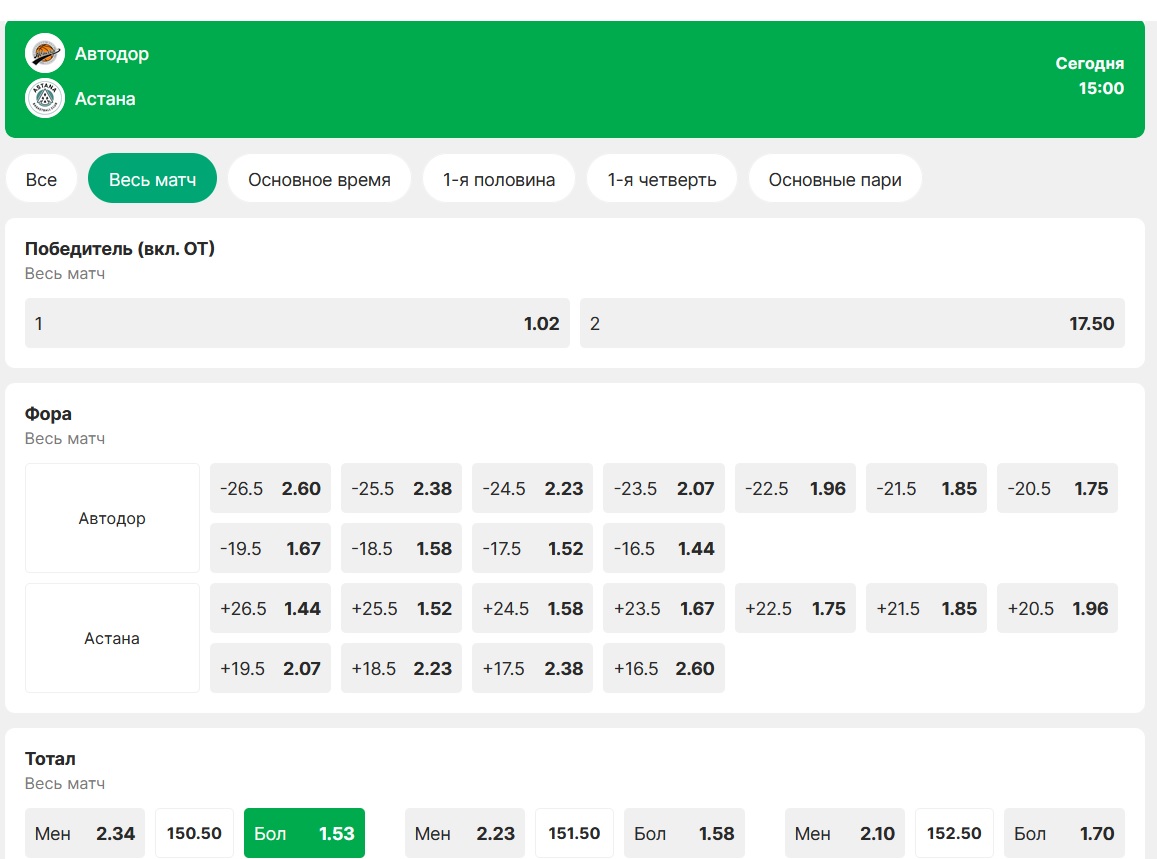
Task: Pick Астана handicap +21.5 at 1.85
Action: (926, 608)
